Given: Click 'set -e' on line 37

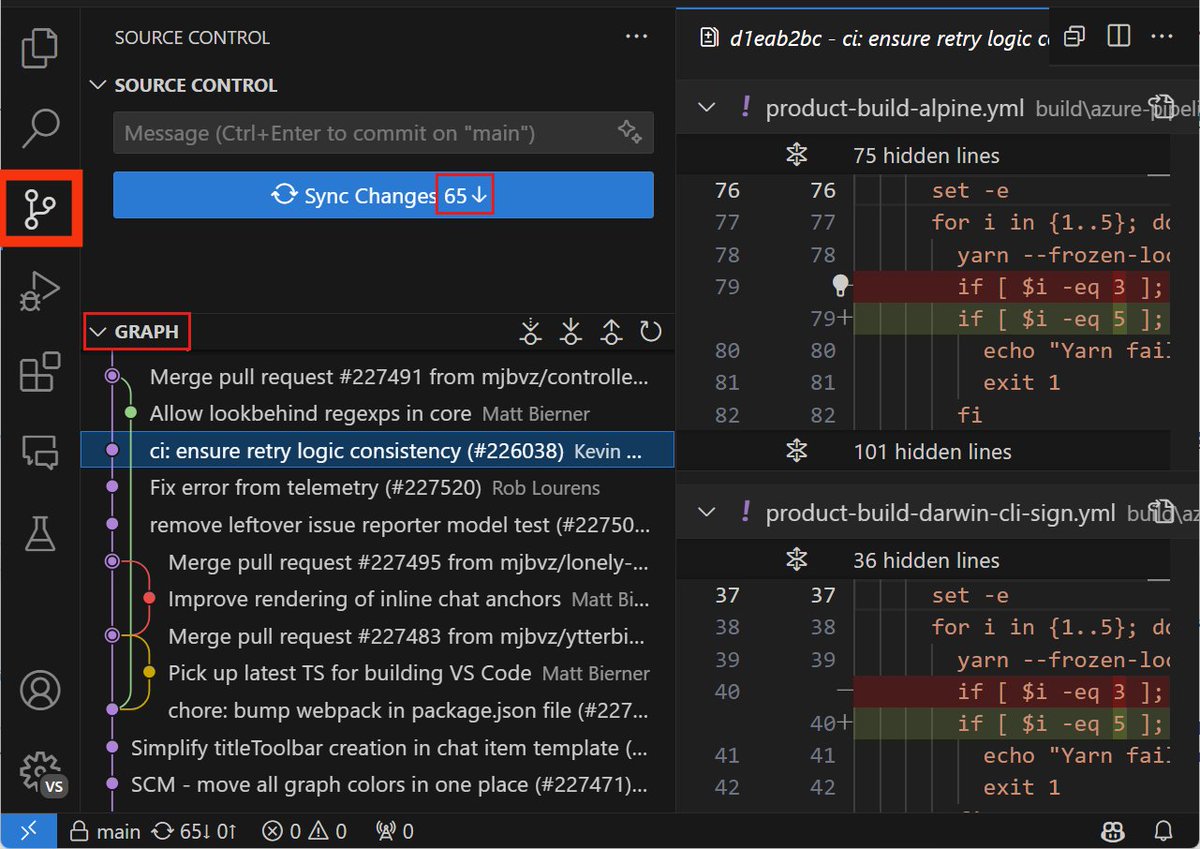Looking at the screenshot, I should (971, 596).
